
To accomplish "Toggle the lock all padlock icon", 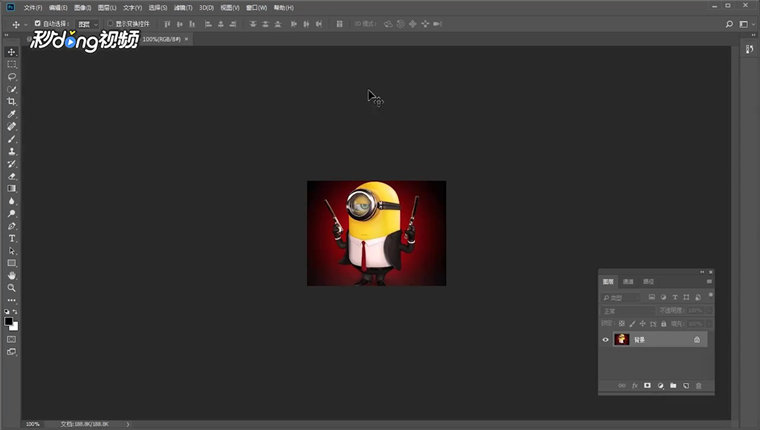I will pos(664,324).
